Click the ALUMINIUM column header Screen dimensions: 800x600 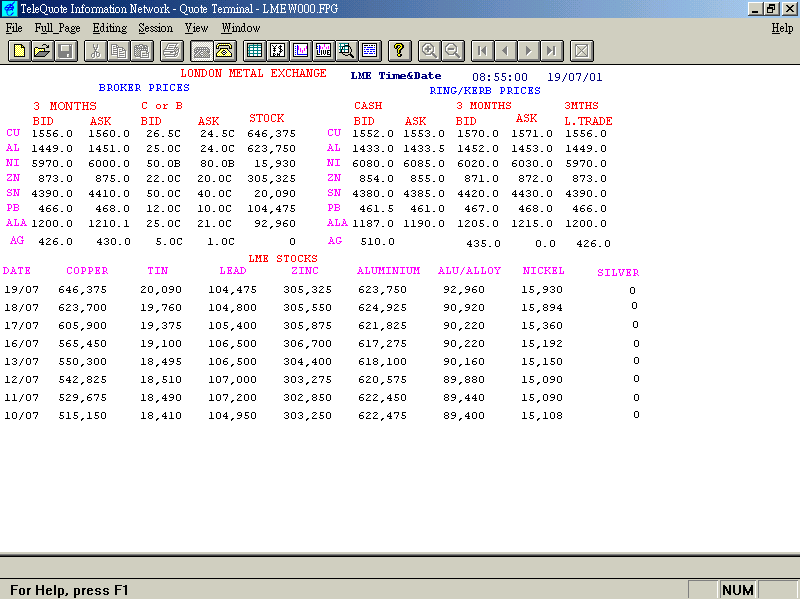click(x=389, y=271)
